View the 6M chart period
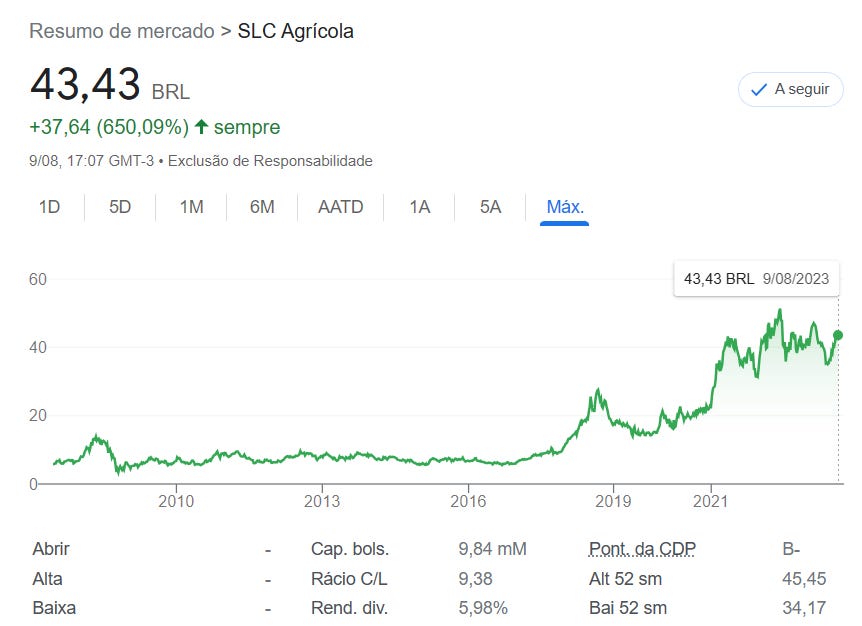The width and height of the screenshot is (862, 626). 261,207
